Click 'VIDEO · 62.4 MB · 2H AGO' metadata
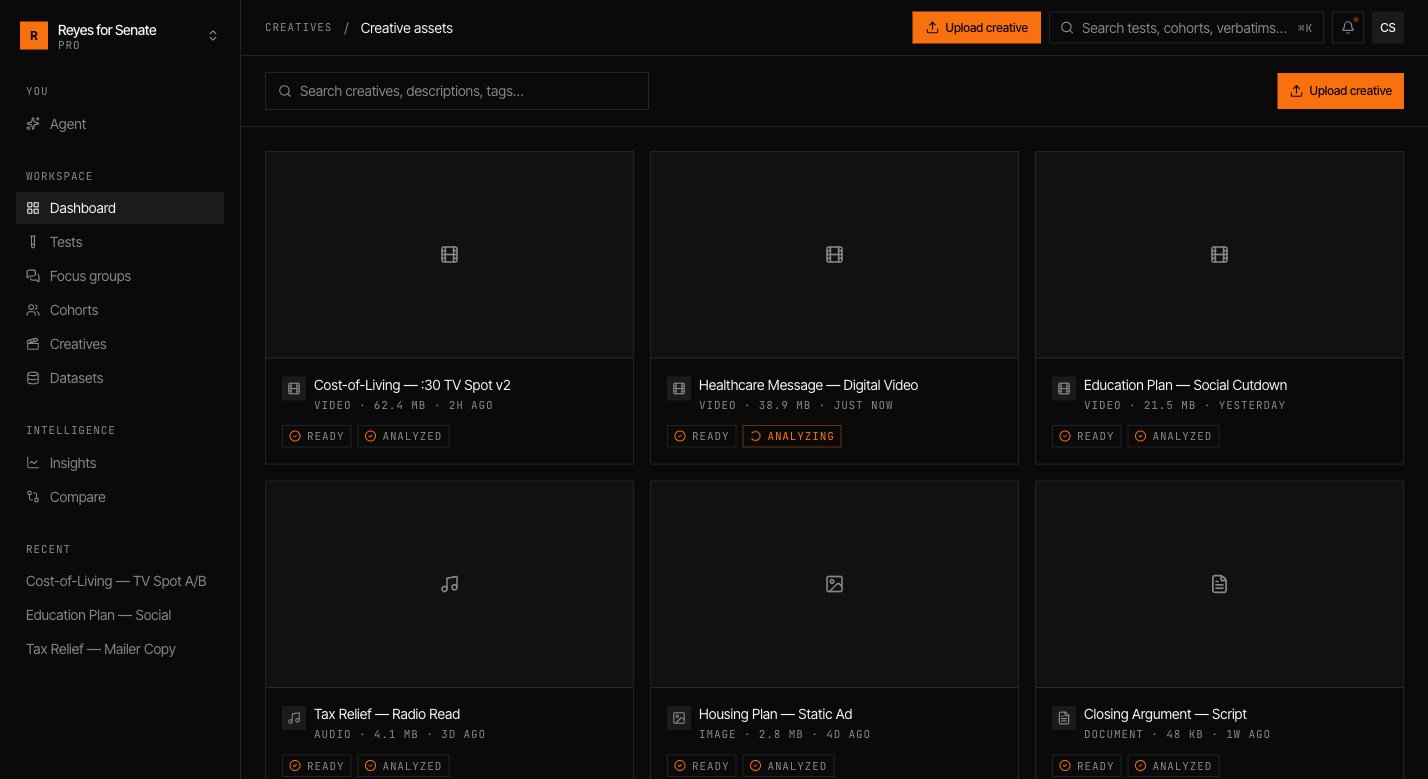Screen dimensions: 1428x779 click(x=403, y=406)
